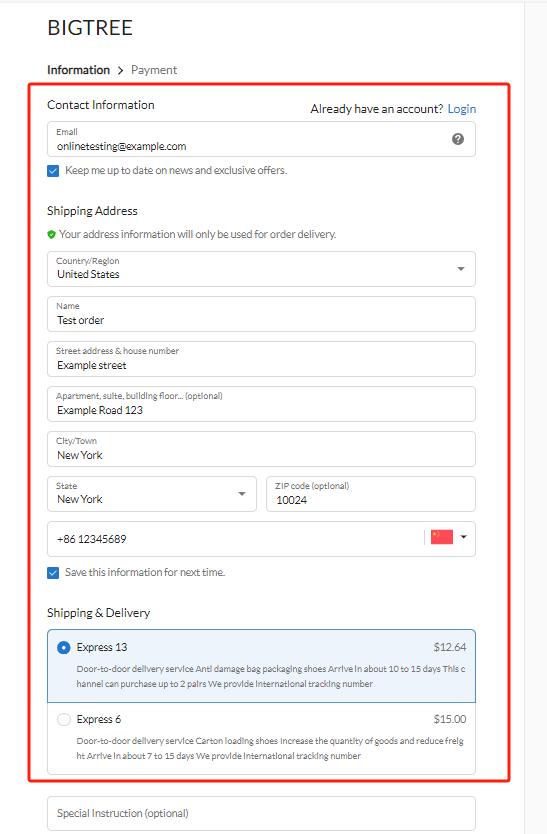The height and width of the screenshot is (834, 547).
Task: Open the Country/Region dropdown
Action: [x=261, y=269]
